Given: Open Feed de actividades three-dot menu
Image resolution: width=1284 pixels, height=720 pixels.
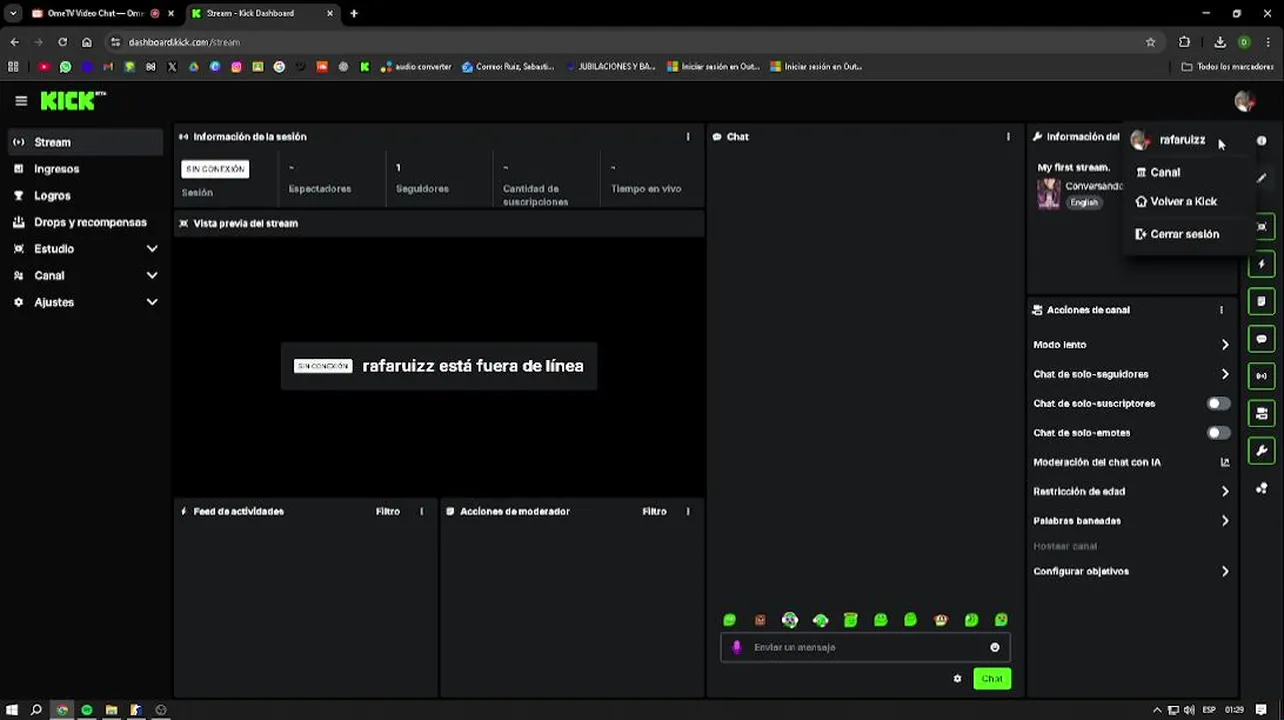Looking at the screenshot, I should pyautogui.click(x=421, y=511).
